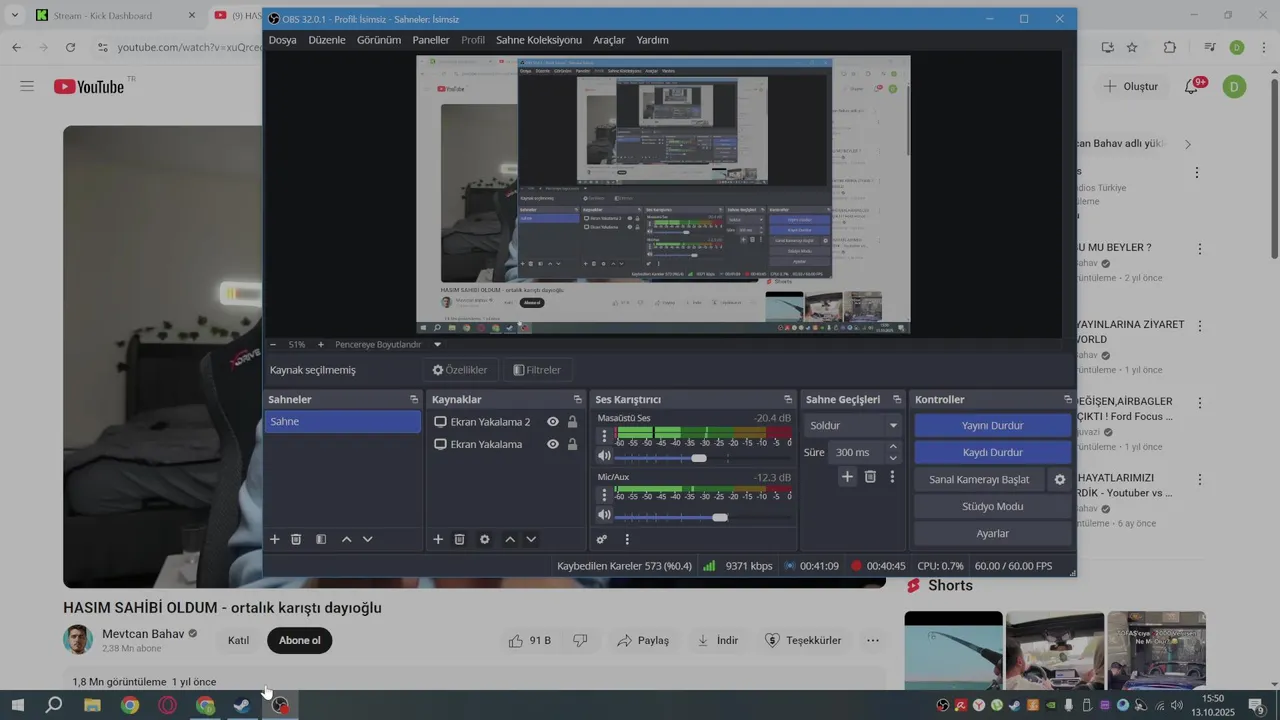Add a new scene with plus icon
Viewport: 1280px width, 720px height.
[275, 539]
